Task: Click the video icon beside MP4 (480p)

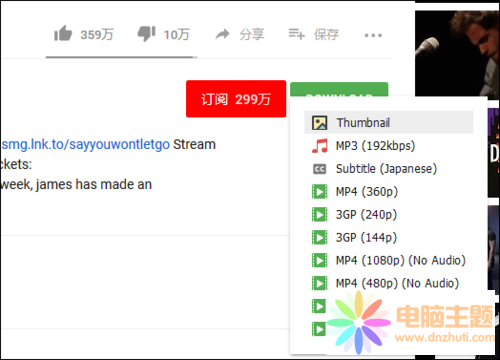Action: coord(319,283)
